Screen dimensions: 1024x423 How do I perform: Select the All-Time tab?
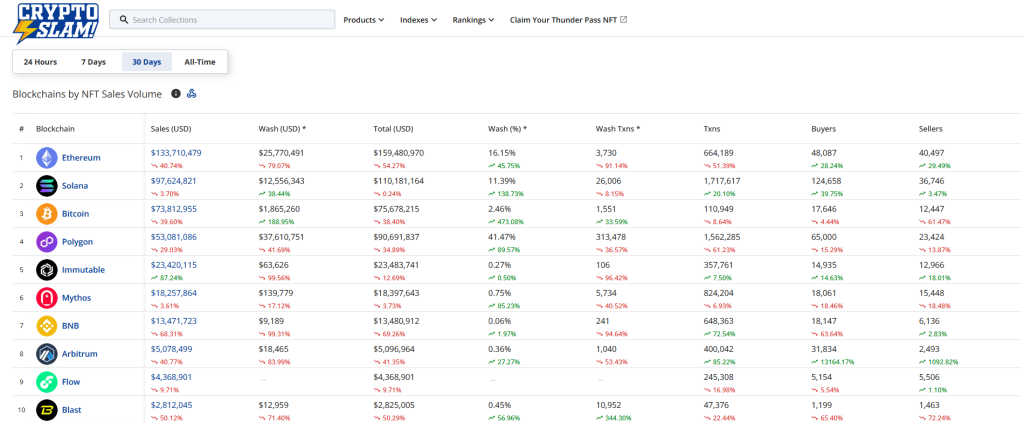pos(200,62)
